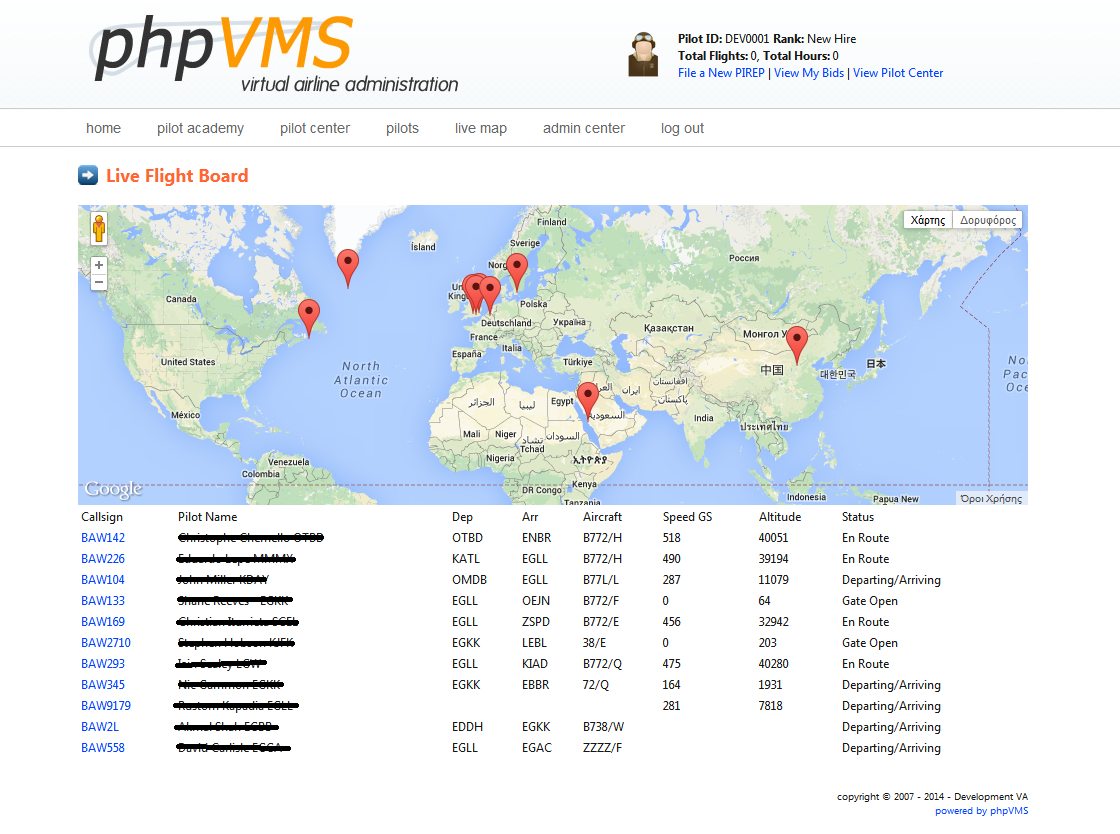Click the phpVMS logo

[275, 54]
